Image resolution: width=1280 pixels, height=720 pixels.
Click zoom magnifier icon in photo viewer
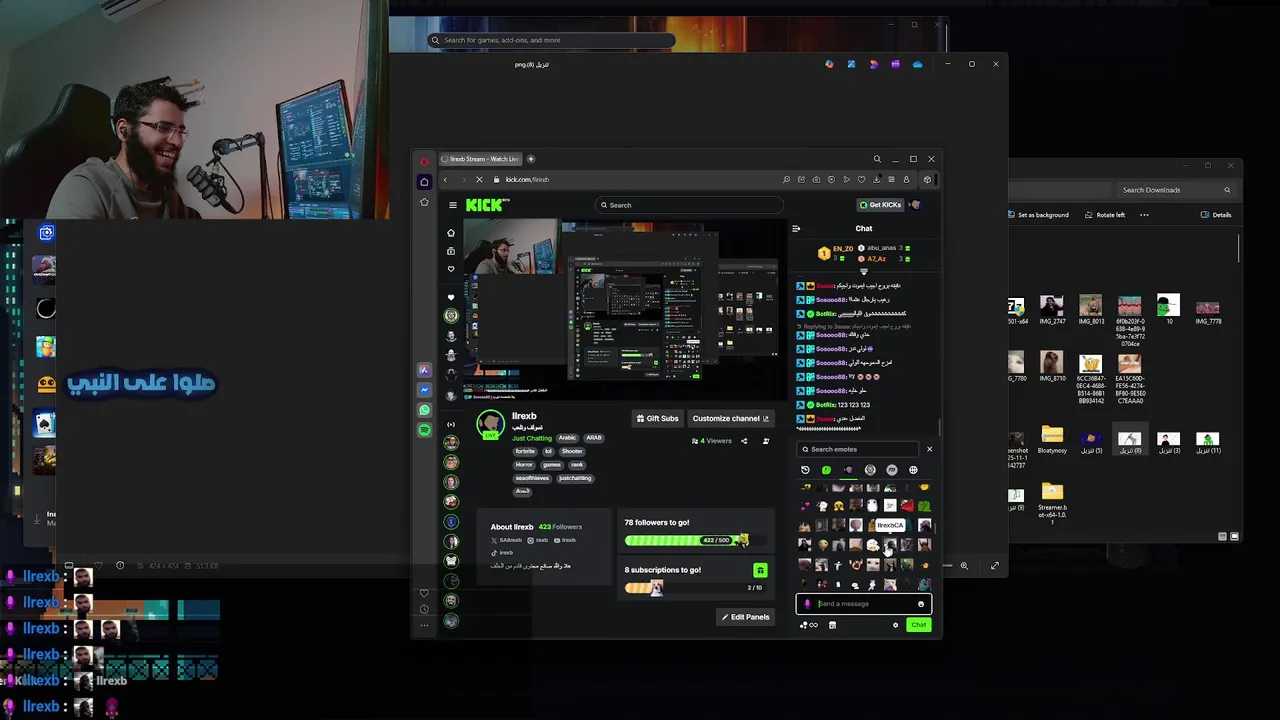tap(964, 566)
